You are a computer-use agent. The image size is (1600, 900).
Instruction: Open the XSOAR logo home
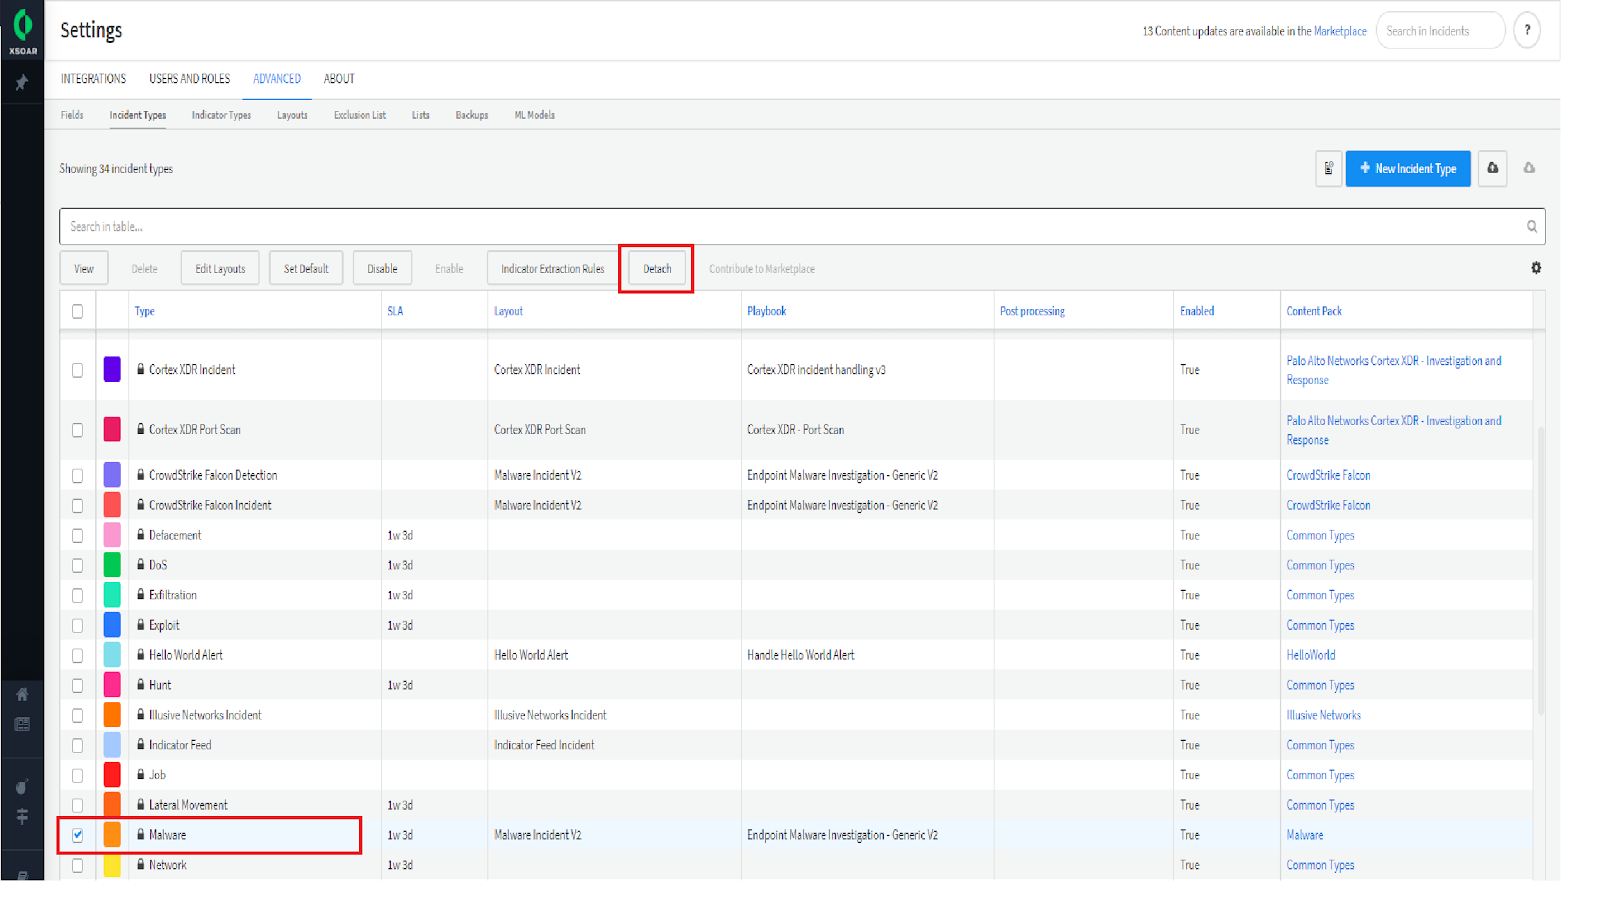(x=22, y=30)
